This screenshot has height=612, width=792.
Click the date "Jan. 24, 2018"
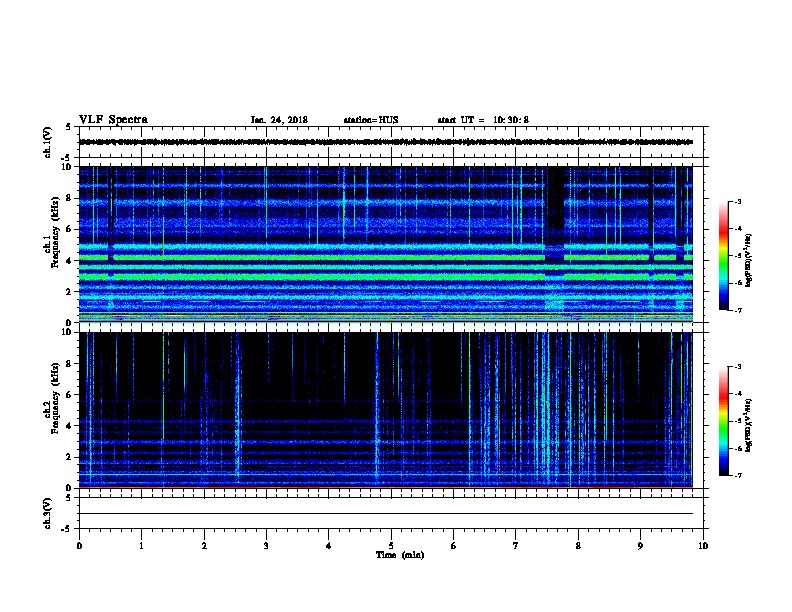point(279,120)
